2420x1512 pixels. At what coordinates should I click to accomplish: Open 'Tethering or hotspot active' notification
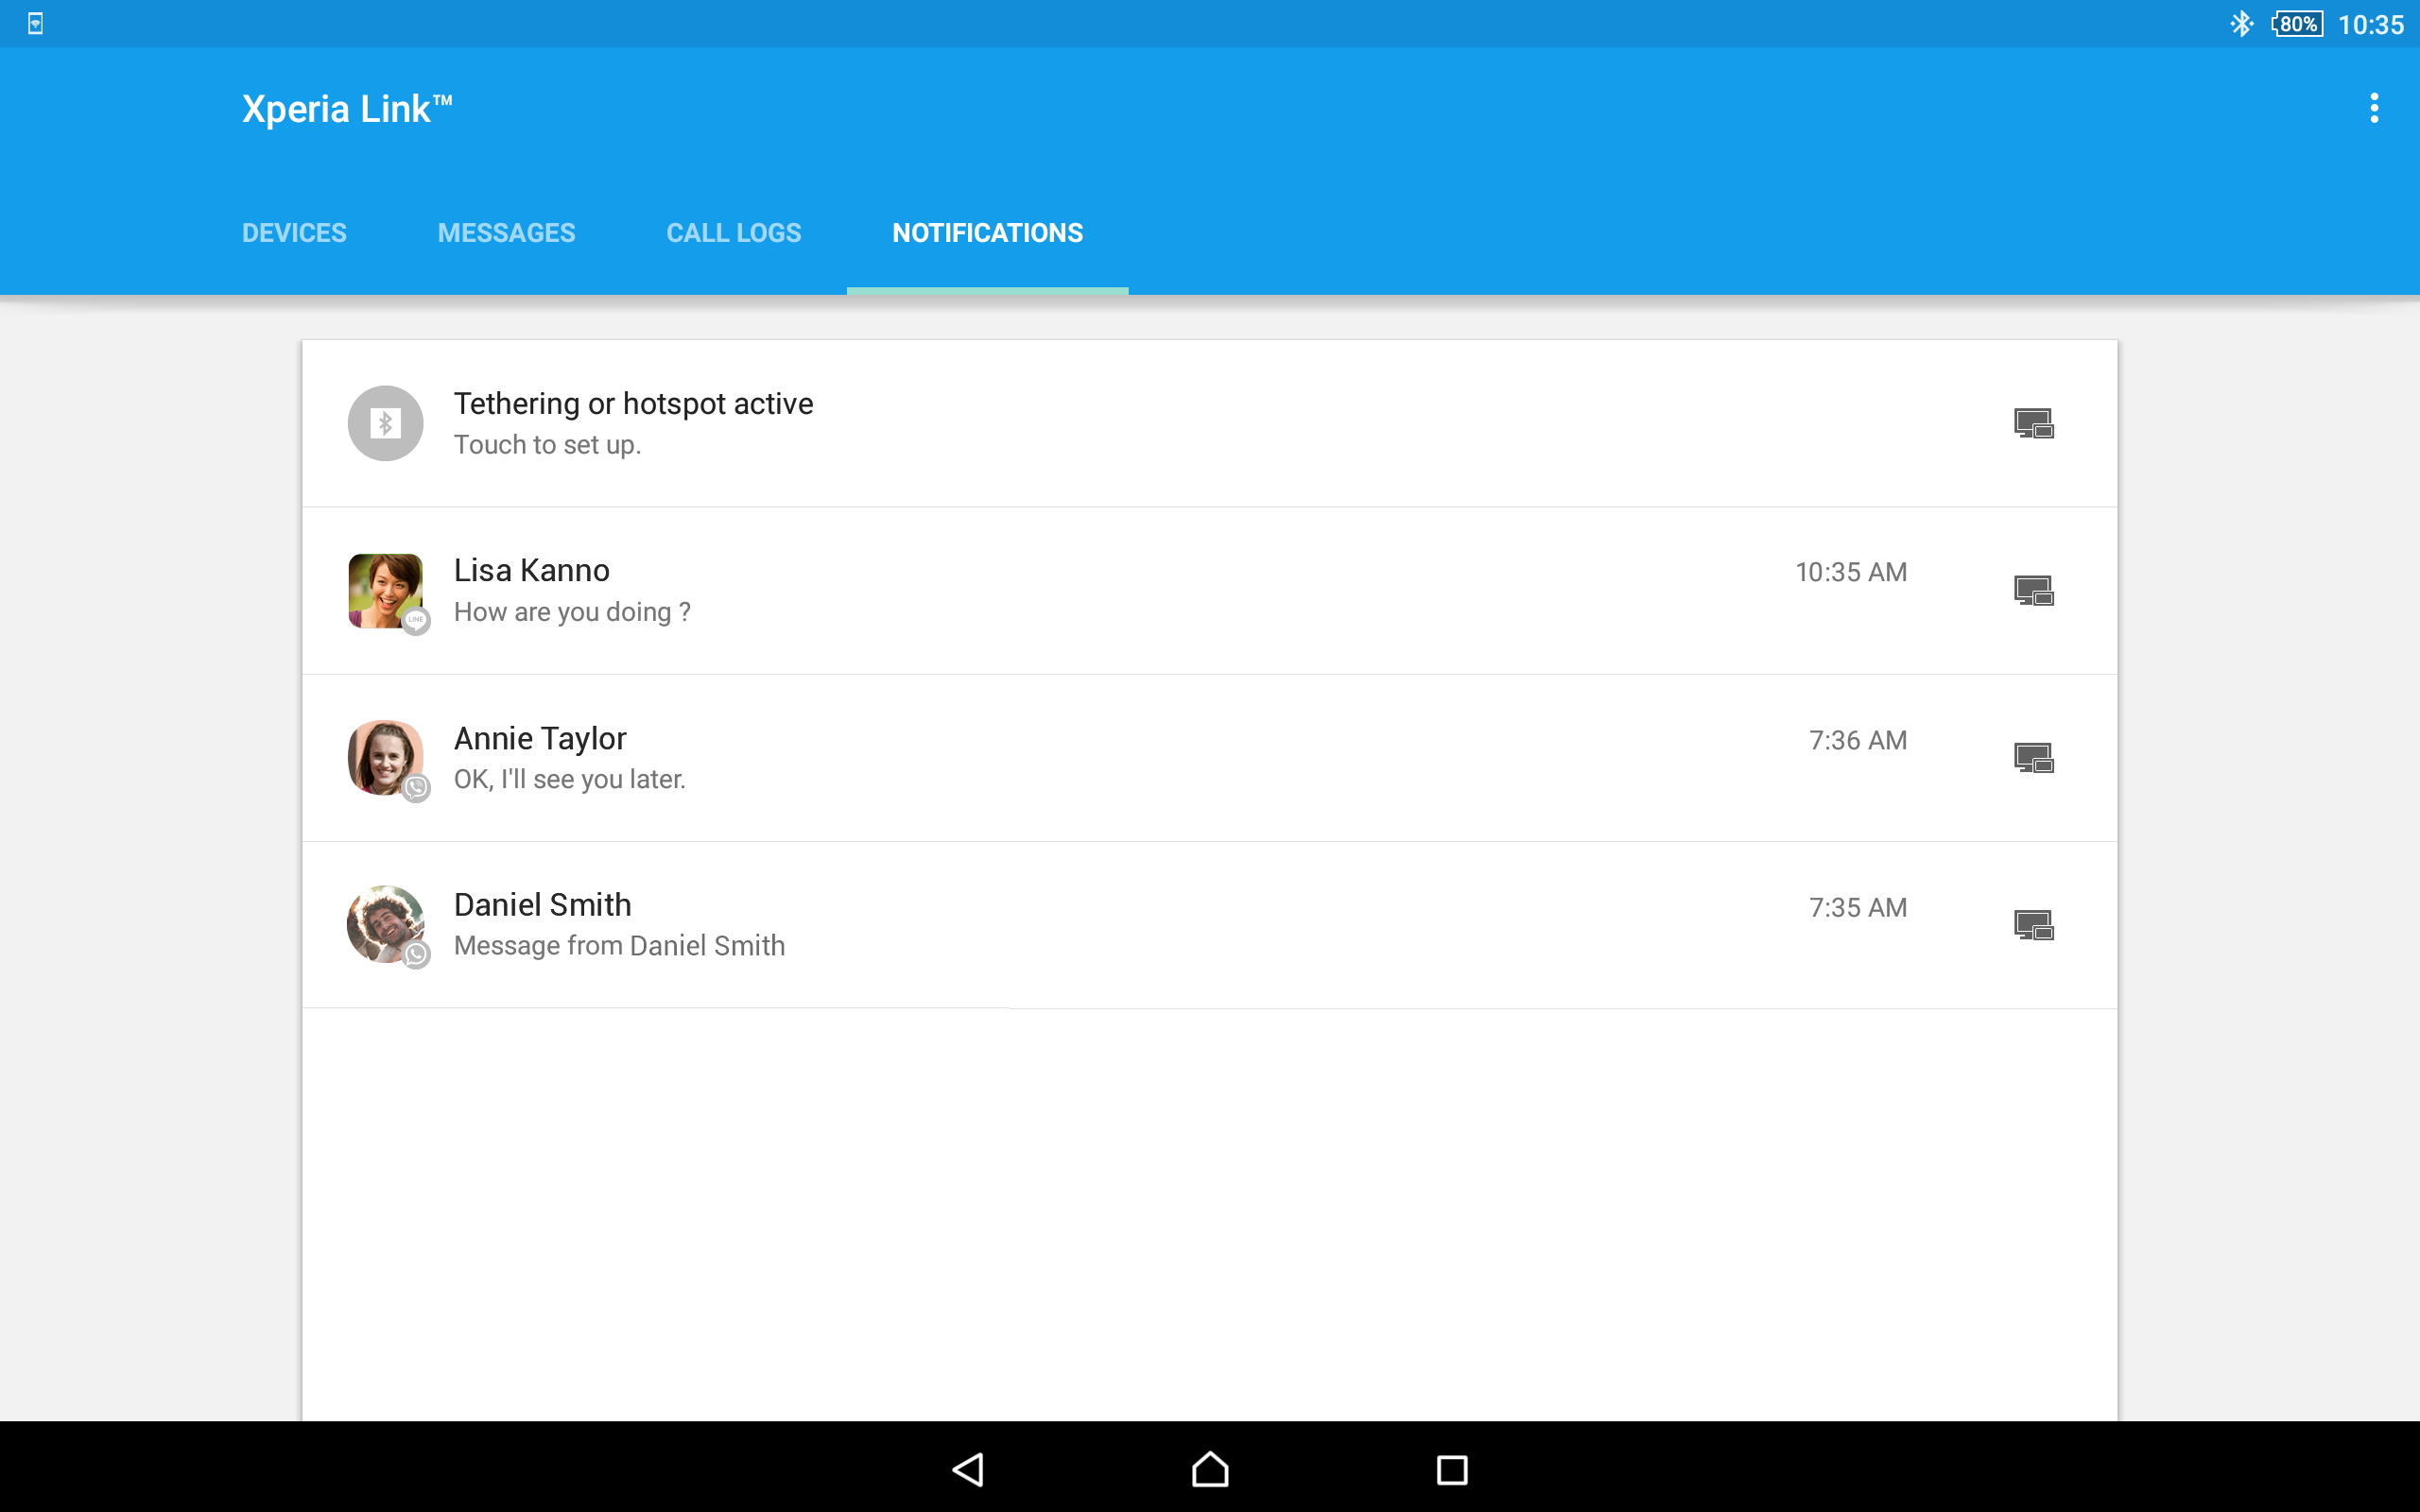(x=633, y=404)
